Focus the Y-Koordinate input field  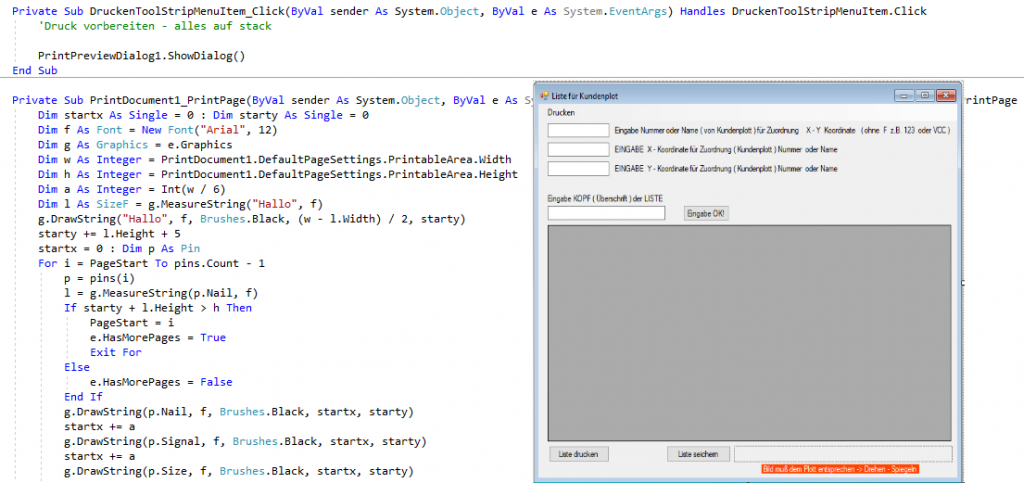tap(578, 168)
